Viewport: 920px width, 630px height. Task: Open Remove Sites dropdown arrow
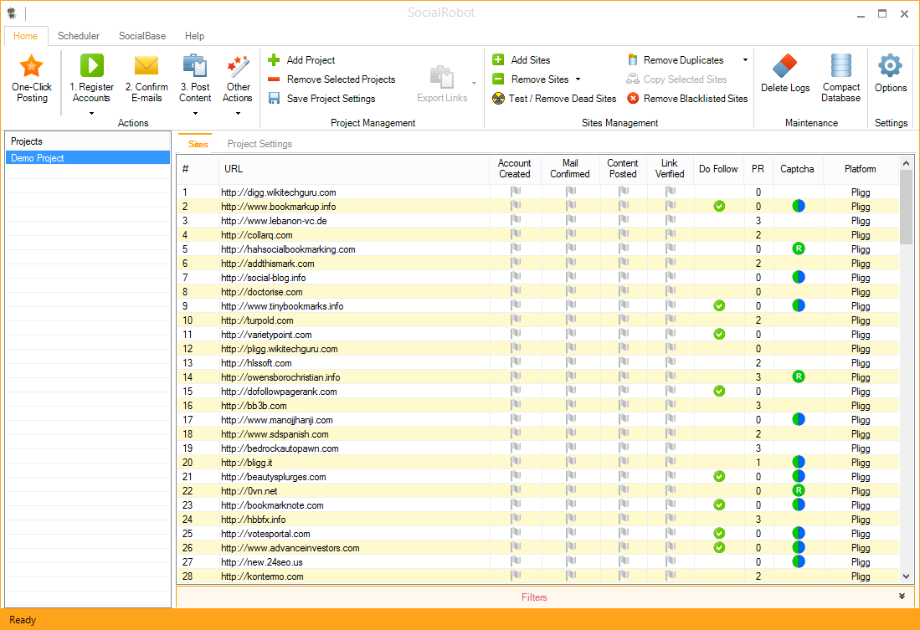(x=578, y=79)
